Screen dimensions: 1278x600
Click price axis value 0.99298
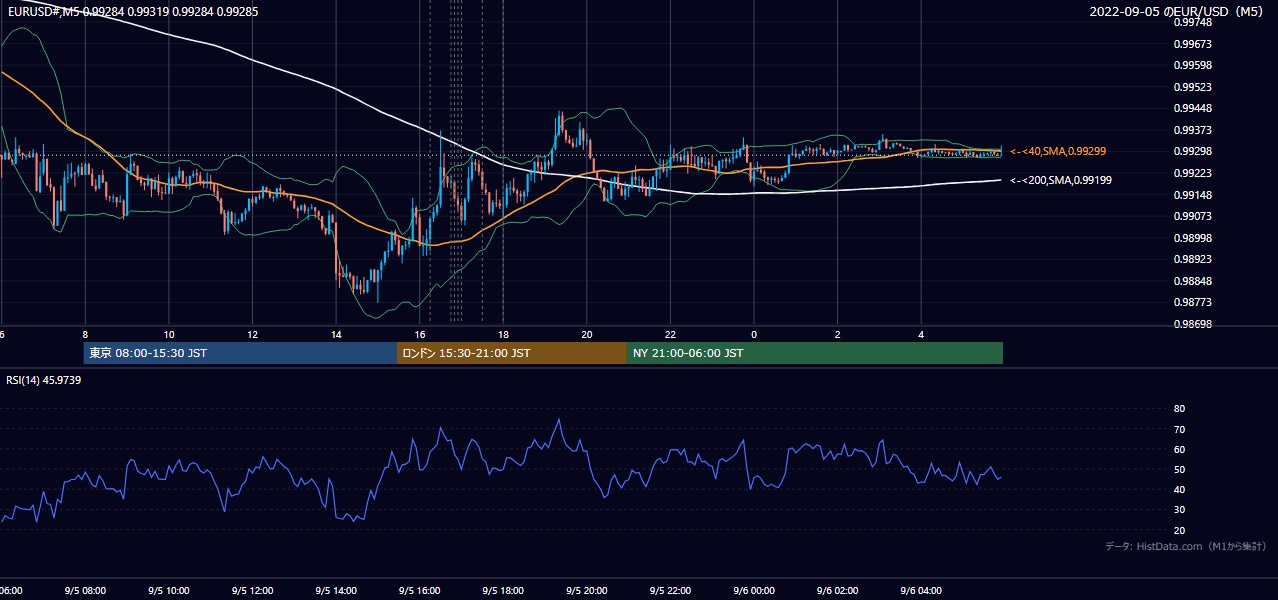[x=1192, y=152]
